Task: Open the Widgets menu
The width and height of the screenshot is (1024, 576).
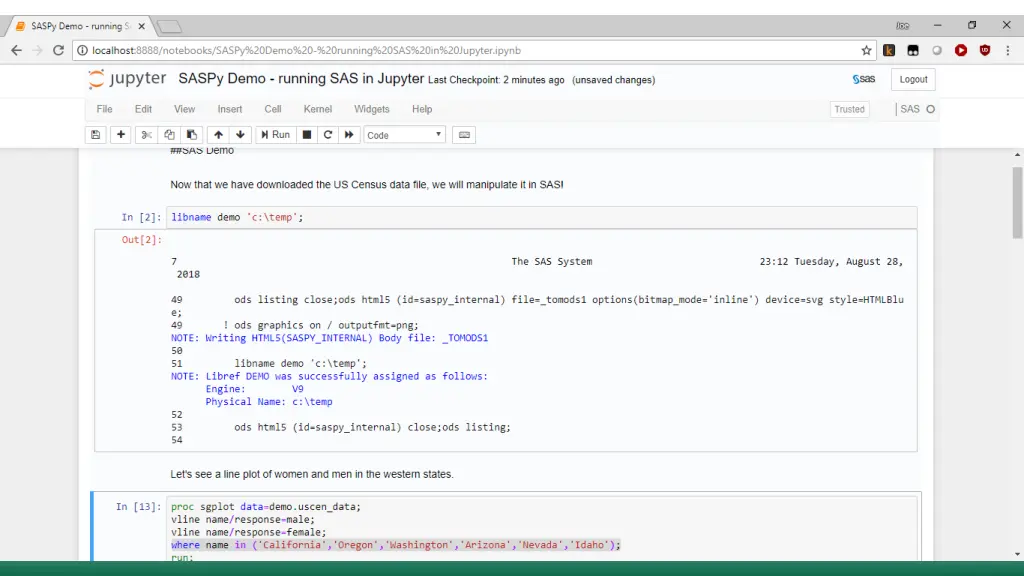Action: tap(372, 109)
